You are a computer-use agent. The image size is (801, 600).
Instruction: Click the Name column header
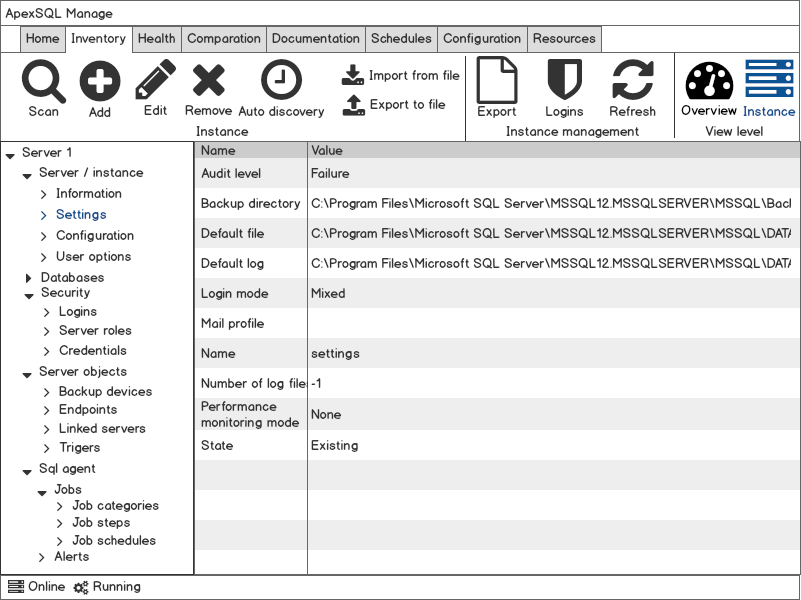[251, 150]
